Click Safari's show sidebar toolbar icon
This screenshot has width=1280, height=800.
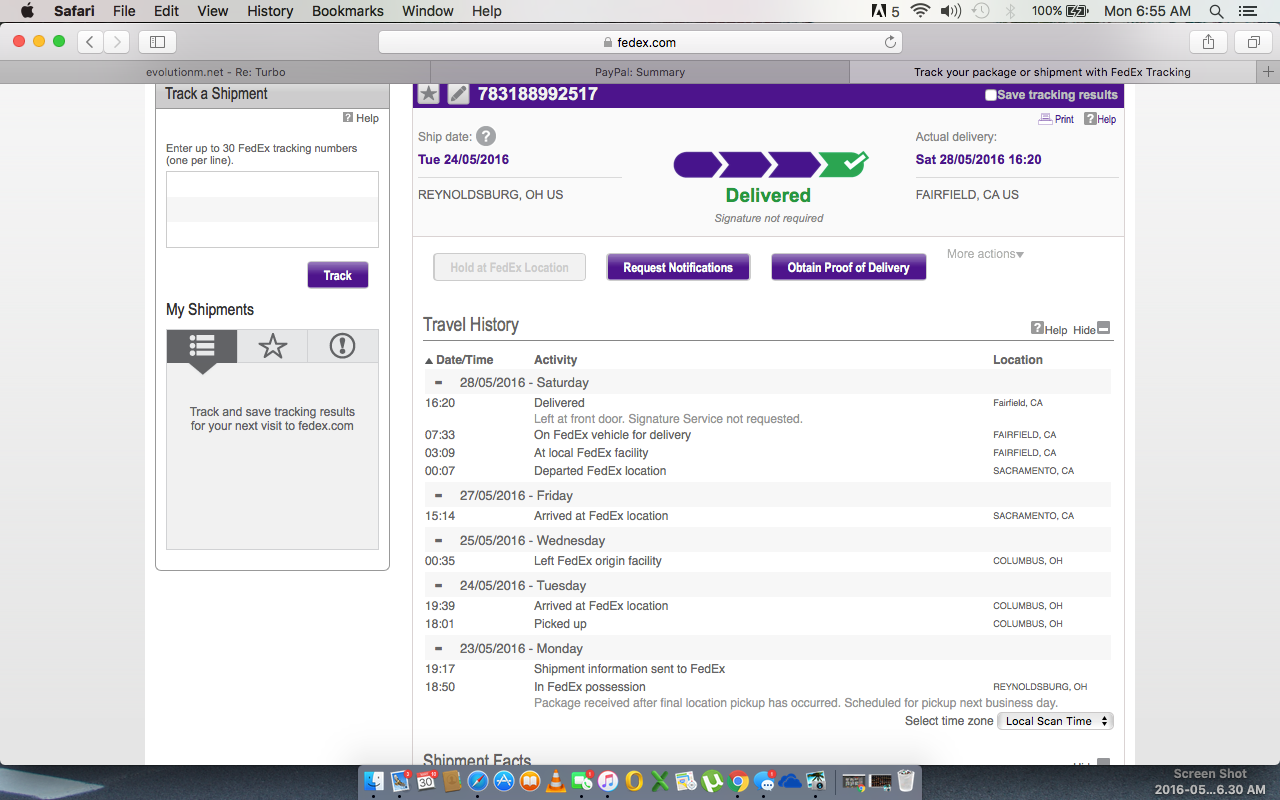click(x=157, y=42)
